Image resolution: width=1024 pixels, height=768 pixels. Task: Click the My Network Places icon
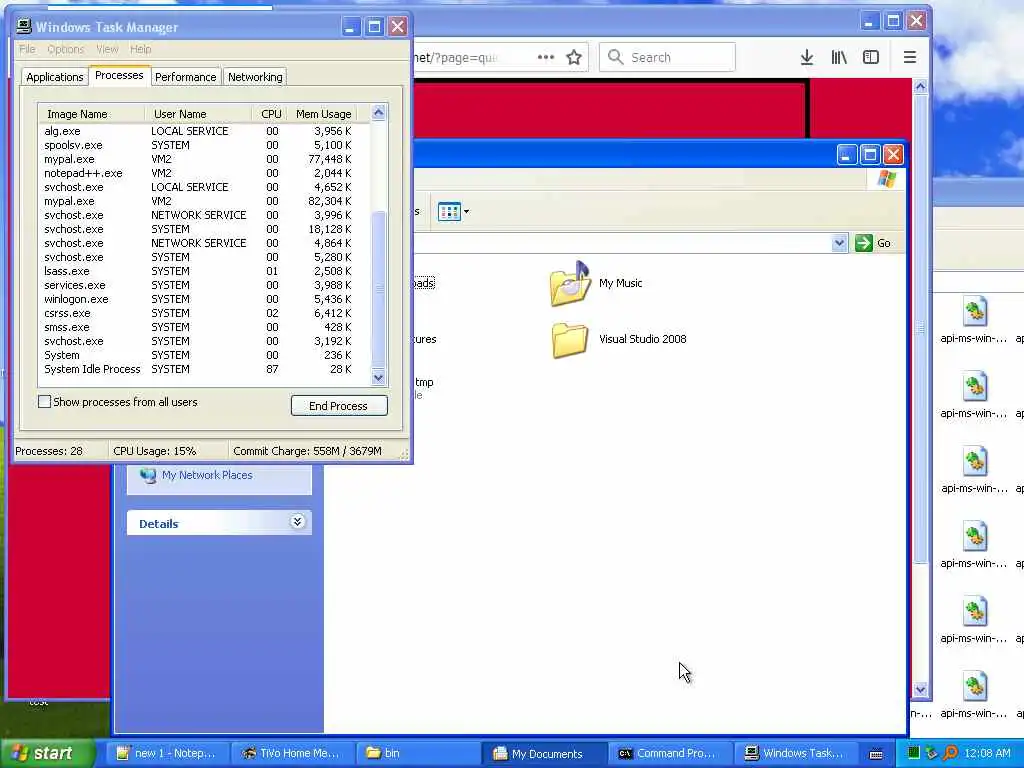point(148,475)
